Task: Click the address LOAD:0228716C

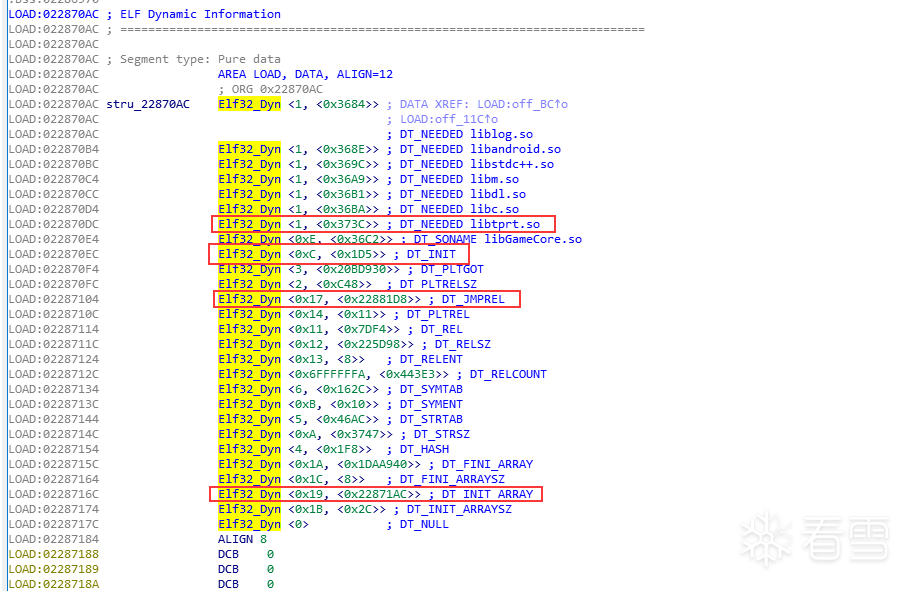Action: [53, 495]
